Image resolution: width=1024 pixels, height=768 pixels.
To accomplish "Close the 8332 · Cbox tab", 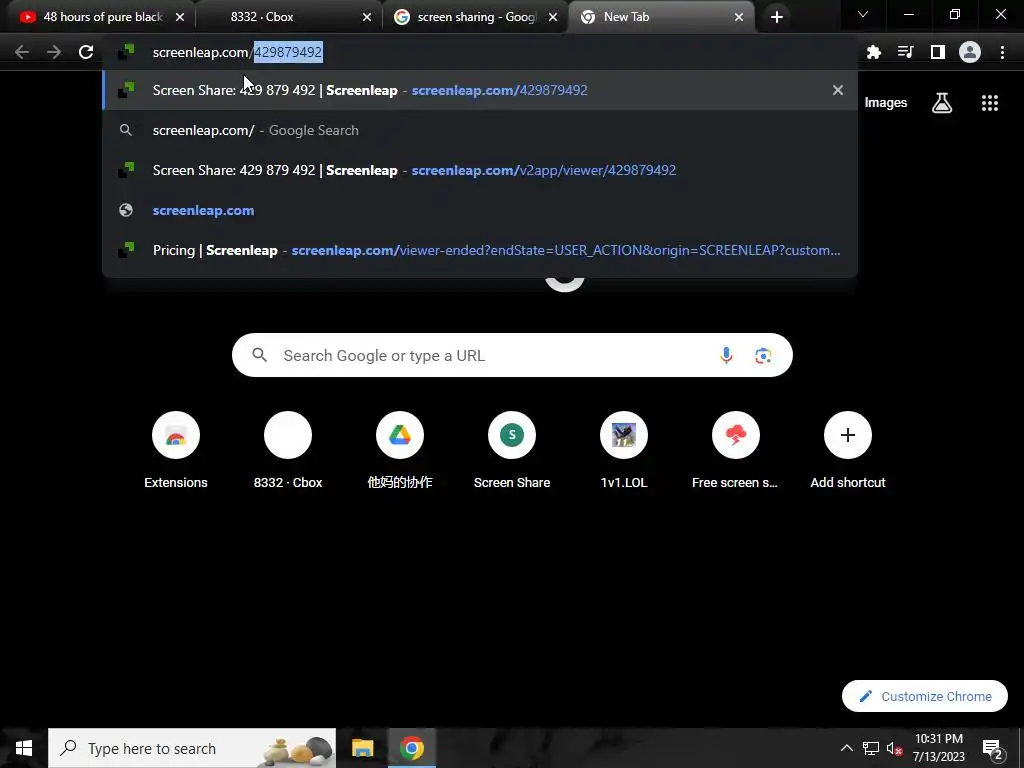I will (x=367, y=17).
